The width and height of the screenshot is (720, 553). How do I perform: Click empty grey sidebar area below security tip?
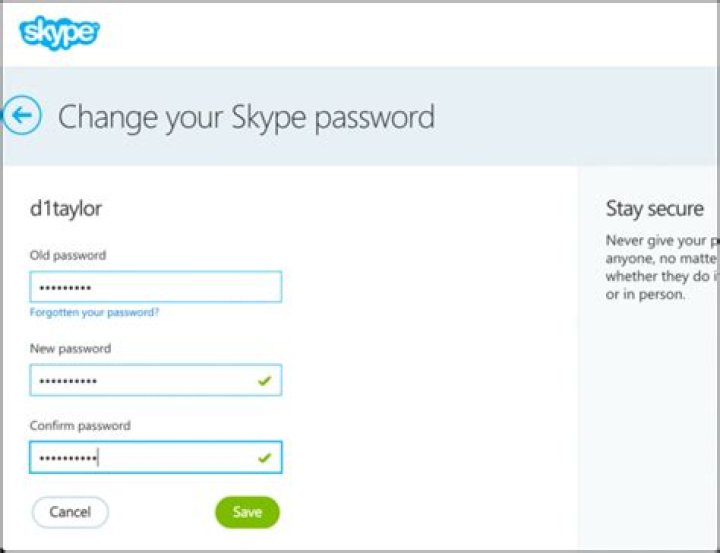(x=648, y=420)
